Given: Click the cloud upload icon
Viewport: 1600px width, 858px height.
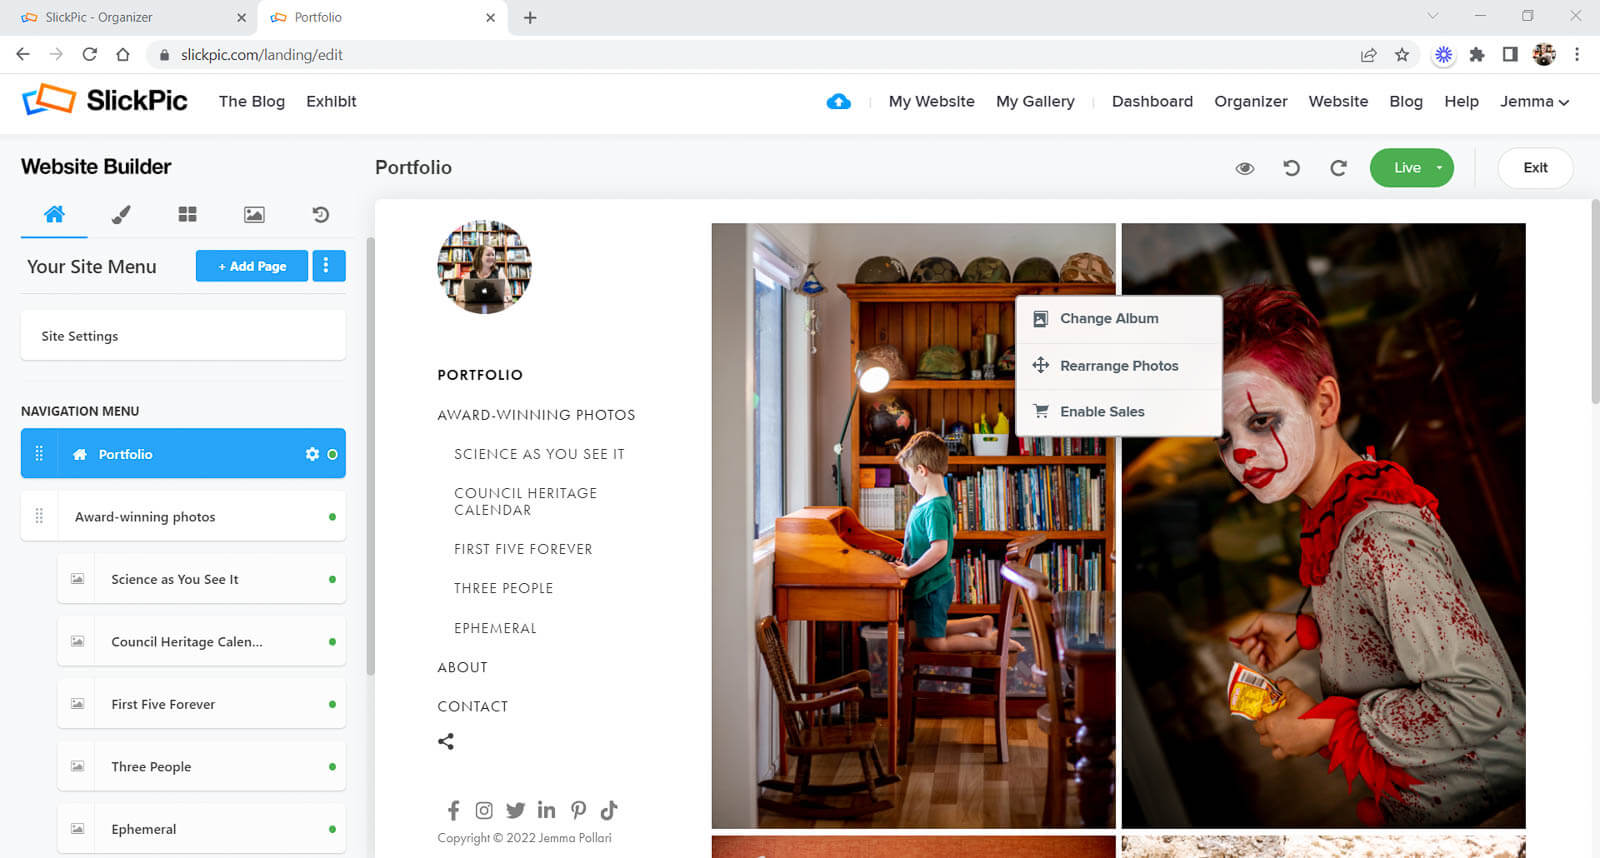Looking at the screenshot, I should pos(838,101).
